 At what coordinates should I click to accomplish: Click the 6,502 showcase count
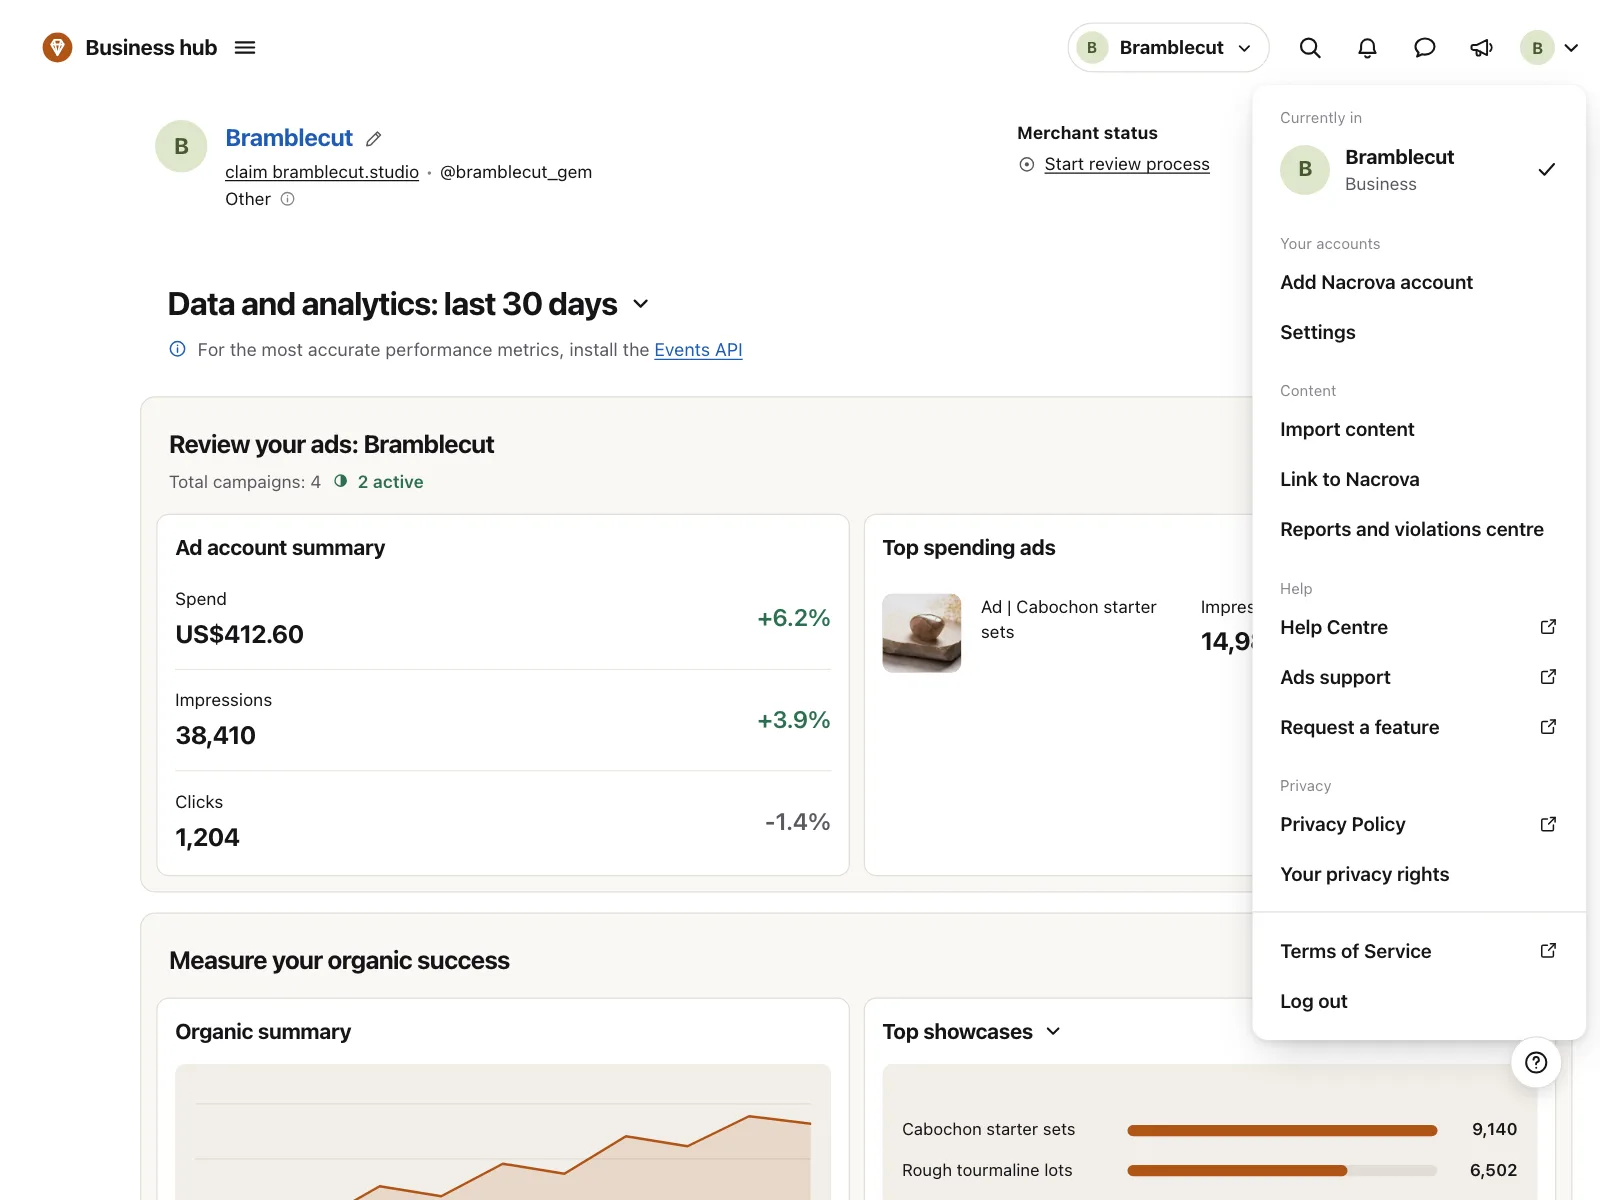tap(1494, 1170)
